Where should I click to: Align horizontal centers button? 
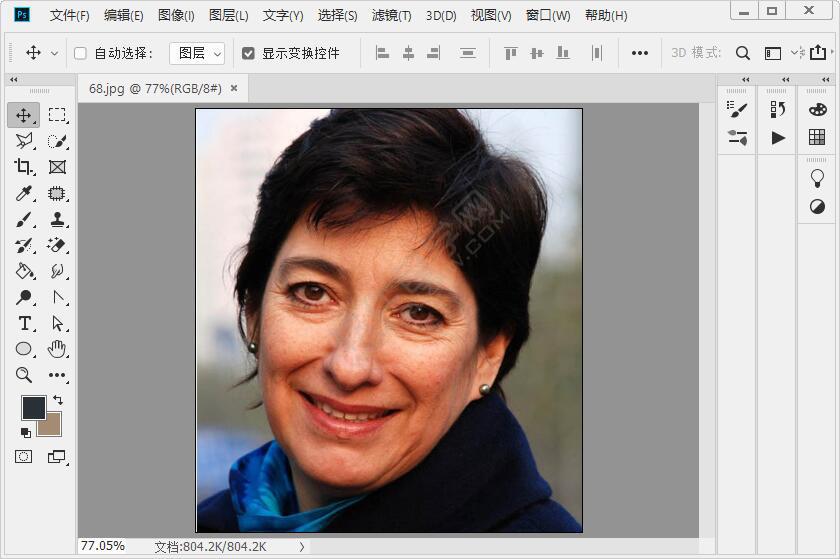click(x=408, y=53)
